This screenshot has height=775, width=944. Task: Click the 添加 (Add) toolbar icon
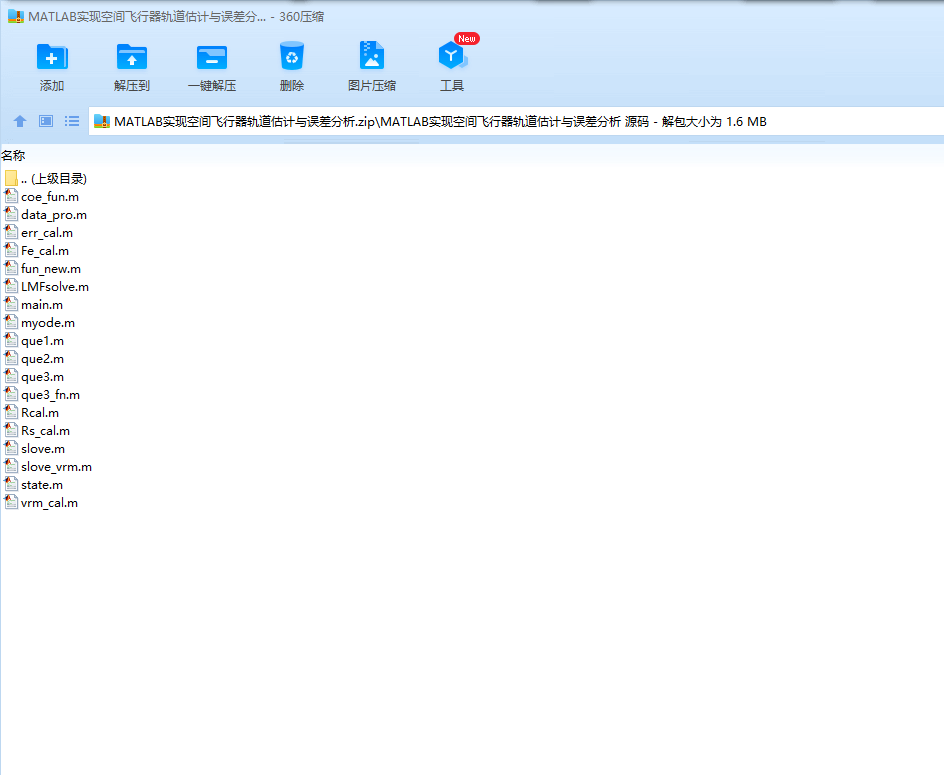52,57
